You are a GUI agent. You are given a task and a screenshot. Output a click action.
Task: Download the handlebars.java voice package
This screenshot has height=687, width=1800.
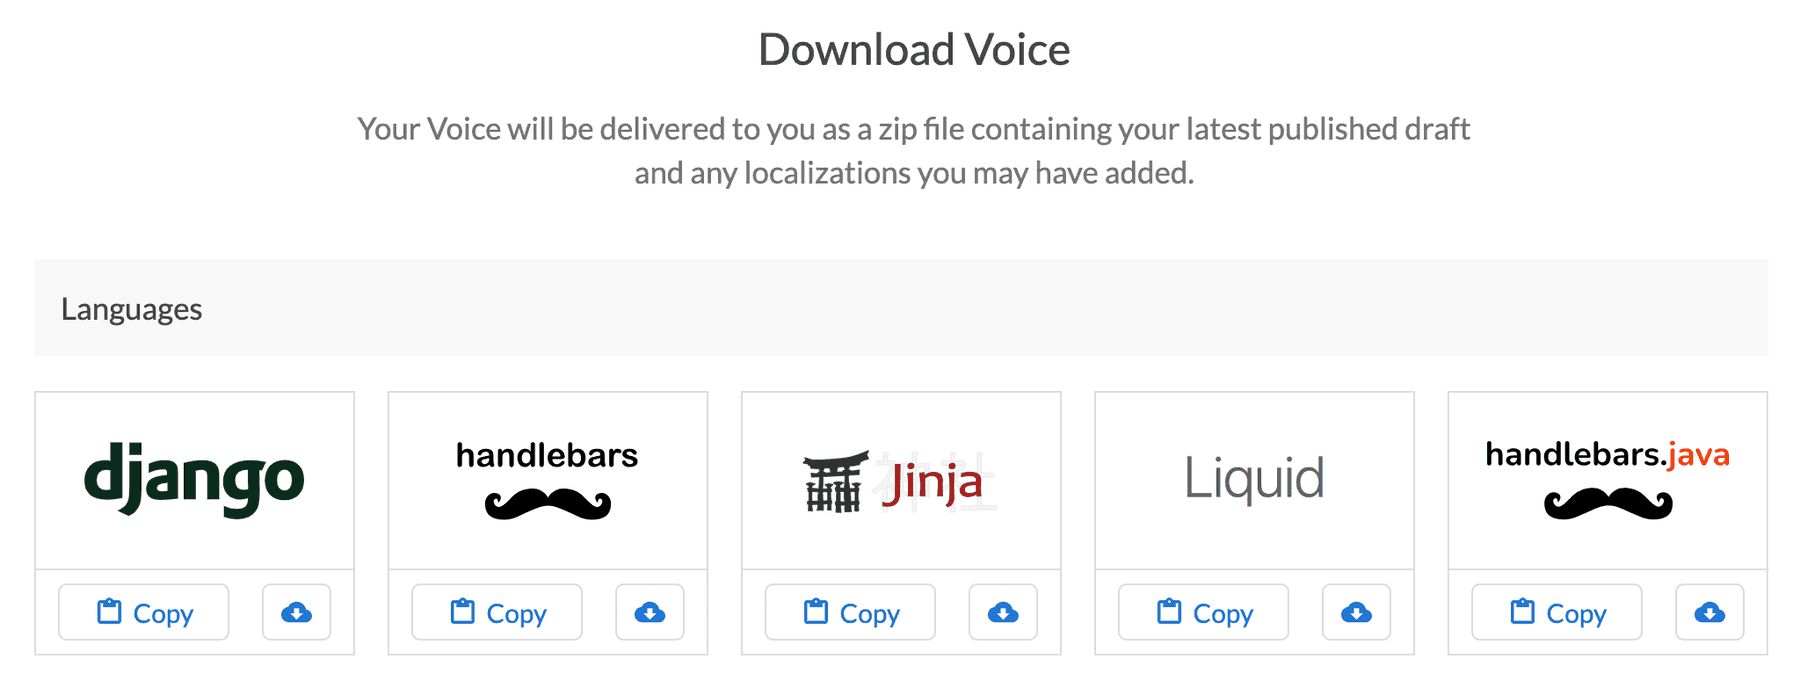1709,612
